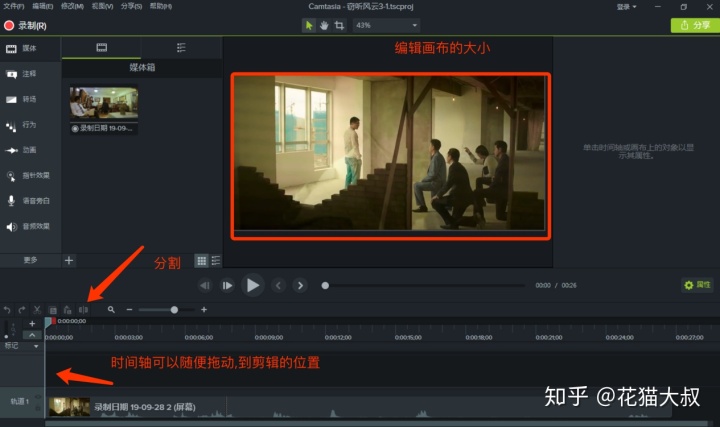Open the 帮助(H) menu
The width and height of the screenshot is (720, 427).
point(161,6)
